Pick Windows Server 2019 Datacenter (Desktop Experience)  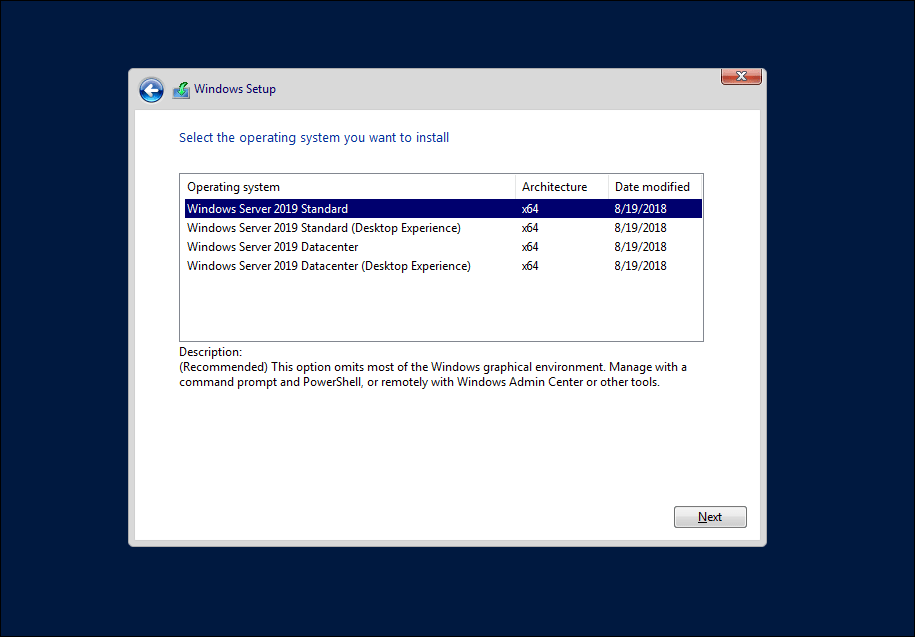[x=328, y=266]
